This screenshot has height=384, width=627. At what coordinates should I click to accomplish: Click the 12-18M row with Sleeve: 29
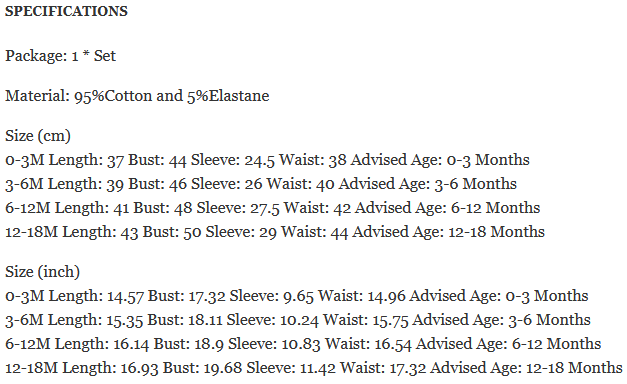tap(275, 232)
